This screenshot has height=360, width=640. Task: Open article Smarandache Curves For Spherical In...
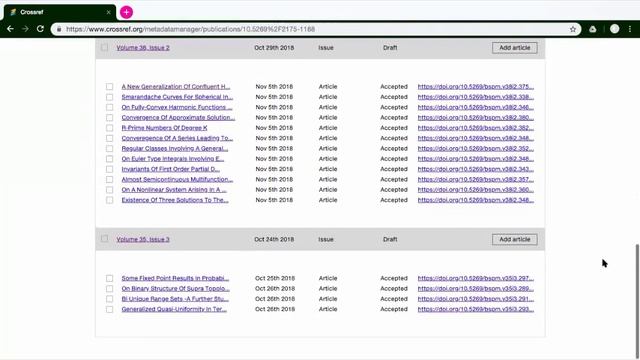click(x=177, y=97)
